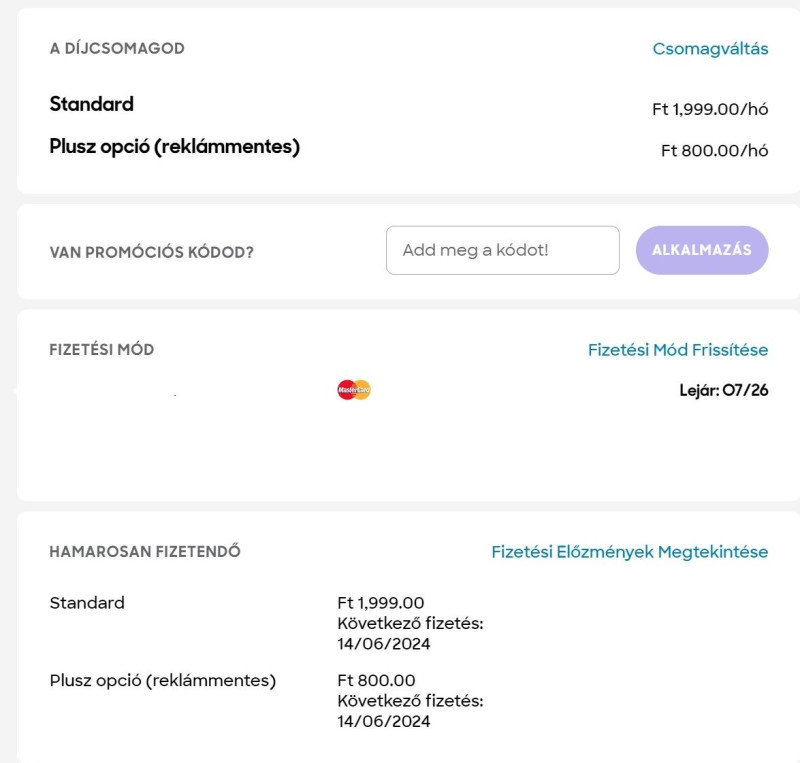
Task: Click the upcoming Ft 1,999.00 amount
Action: click(x=381, y=603)
